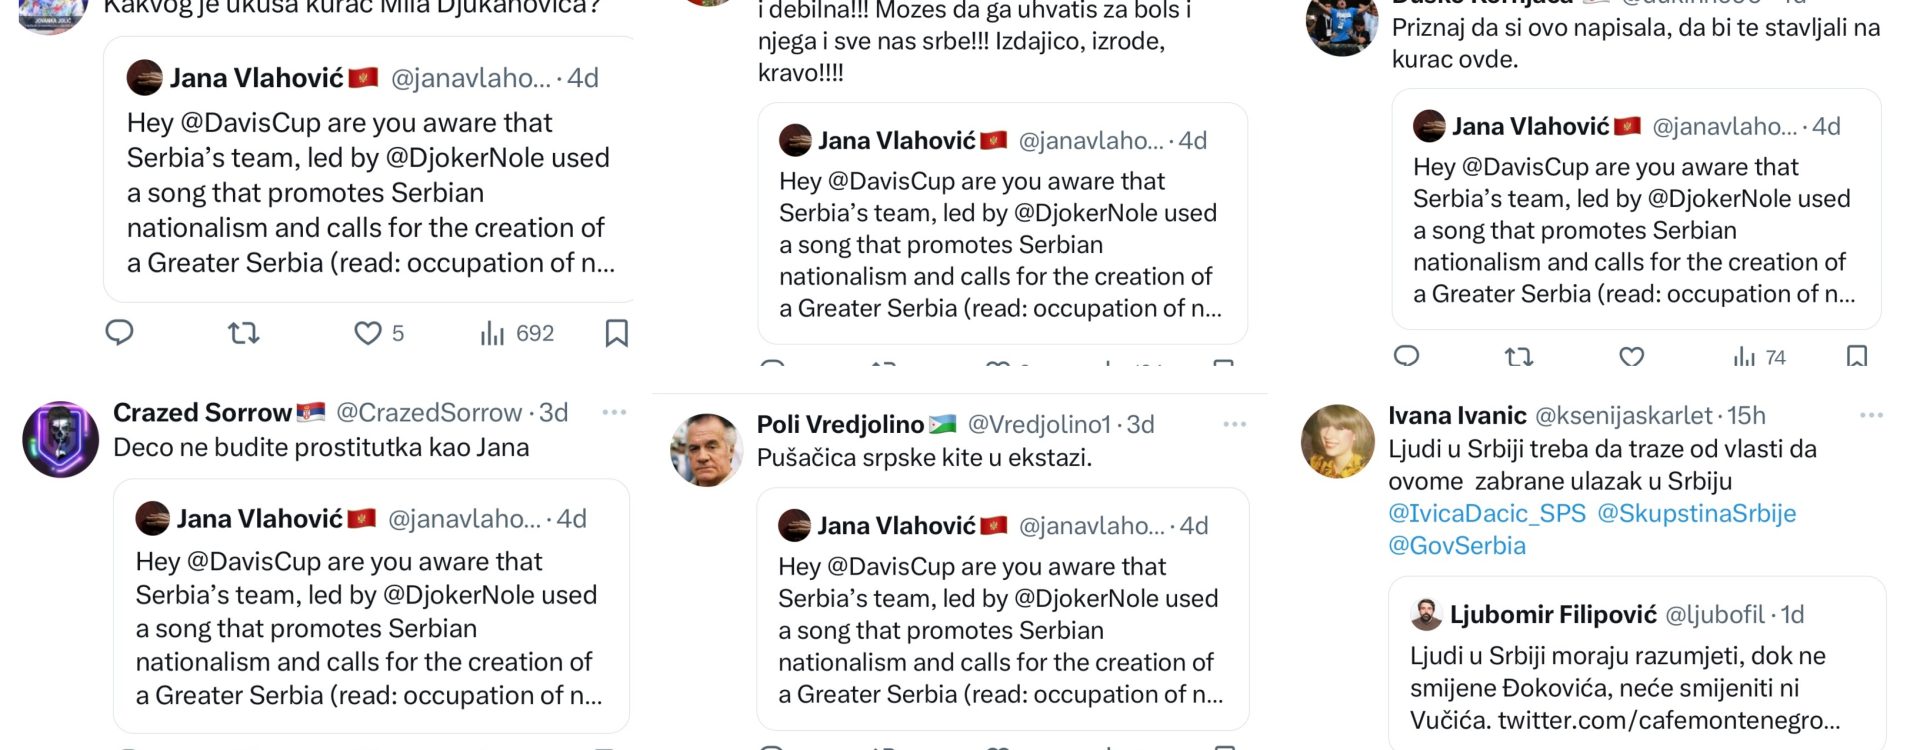This screenshot has height=750, width=1920.
Task: Retweet the post with 74 views
Action: 1519,356
